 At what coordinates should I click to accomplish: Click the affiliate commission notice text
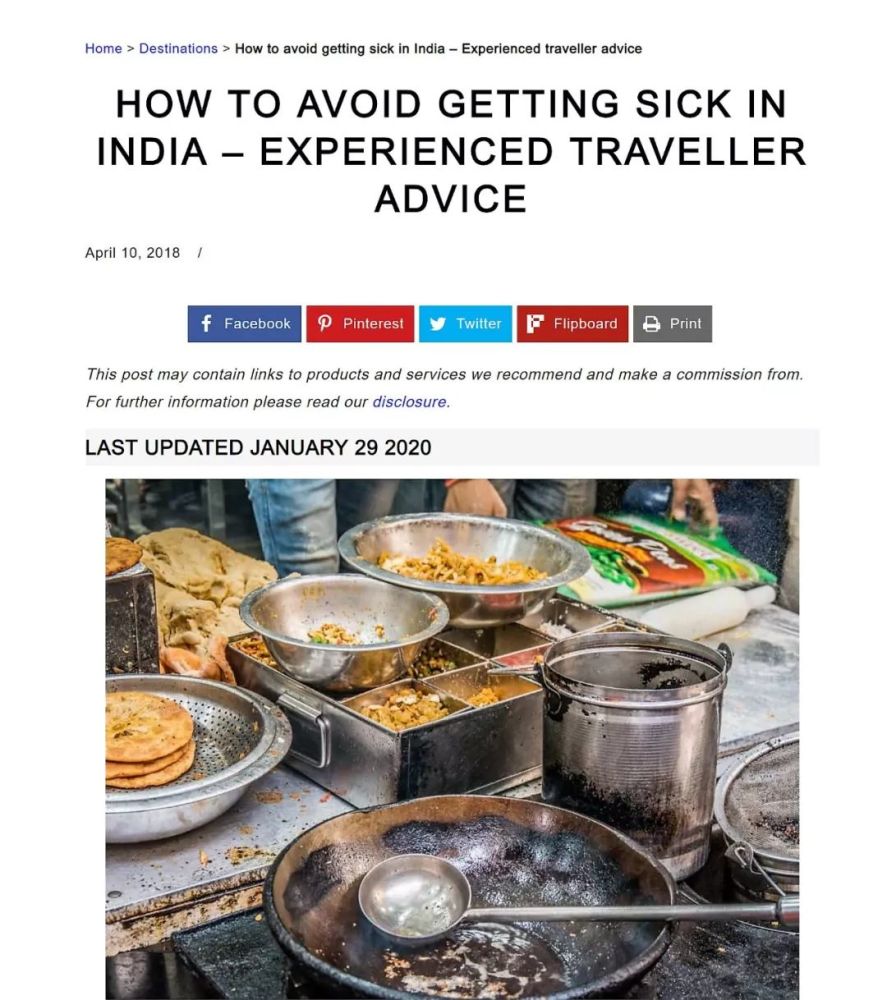point(444,388)
